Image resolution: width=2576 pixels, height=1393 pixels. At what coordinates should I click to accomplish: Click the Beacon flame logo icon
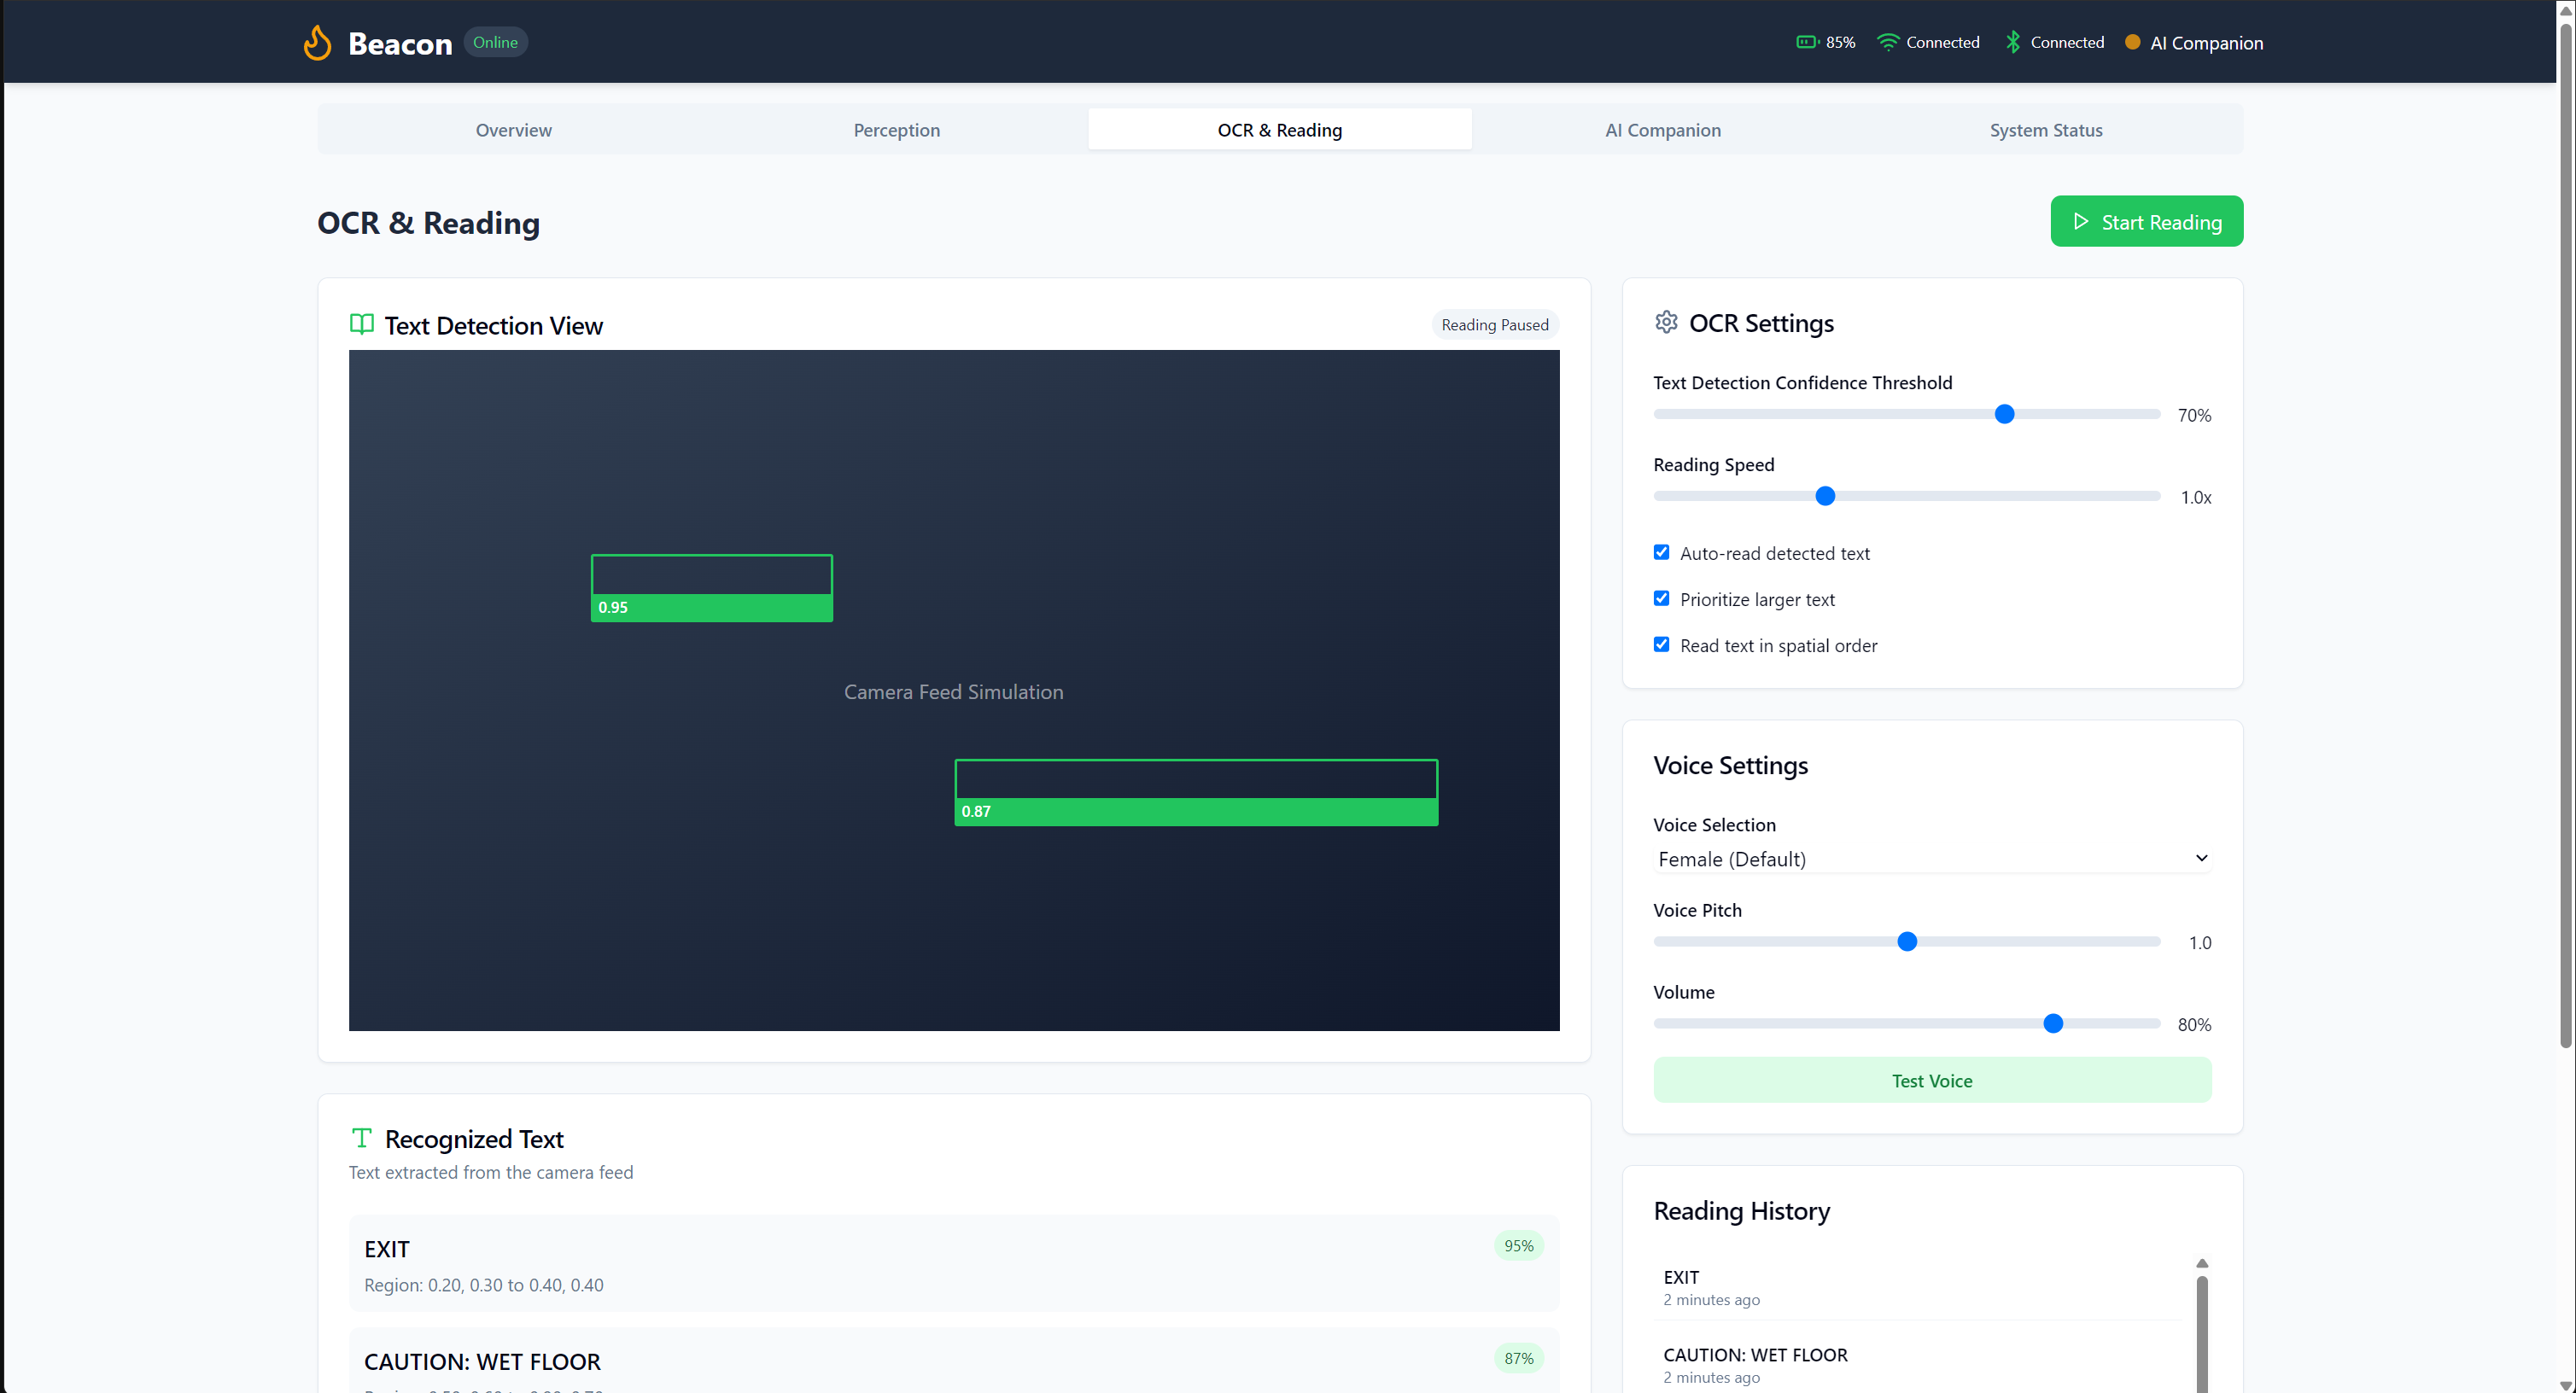pyautogui.click(x=317, y=43)
